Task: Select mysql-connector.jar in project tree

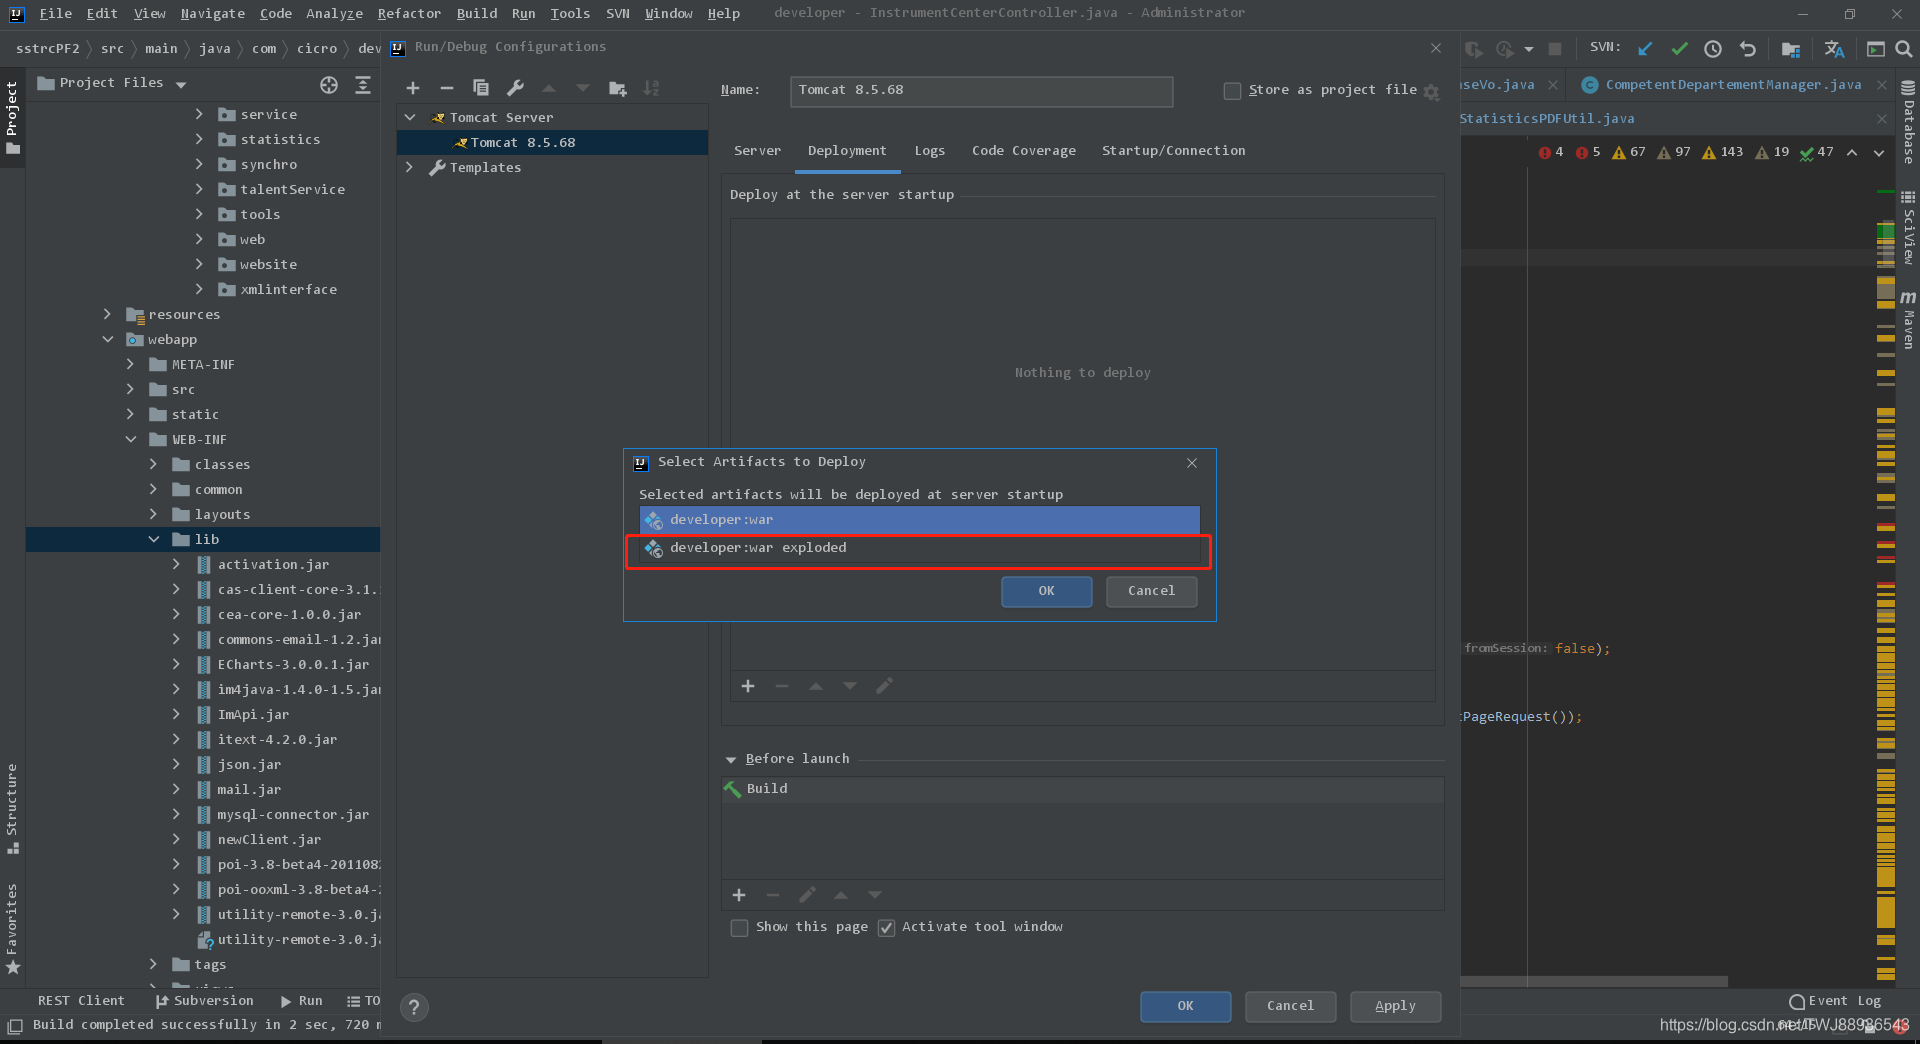Action: (293, 815)
